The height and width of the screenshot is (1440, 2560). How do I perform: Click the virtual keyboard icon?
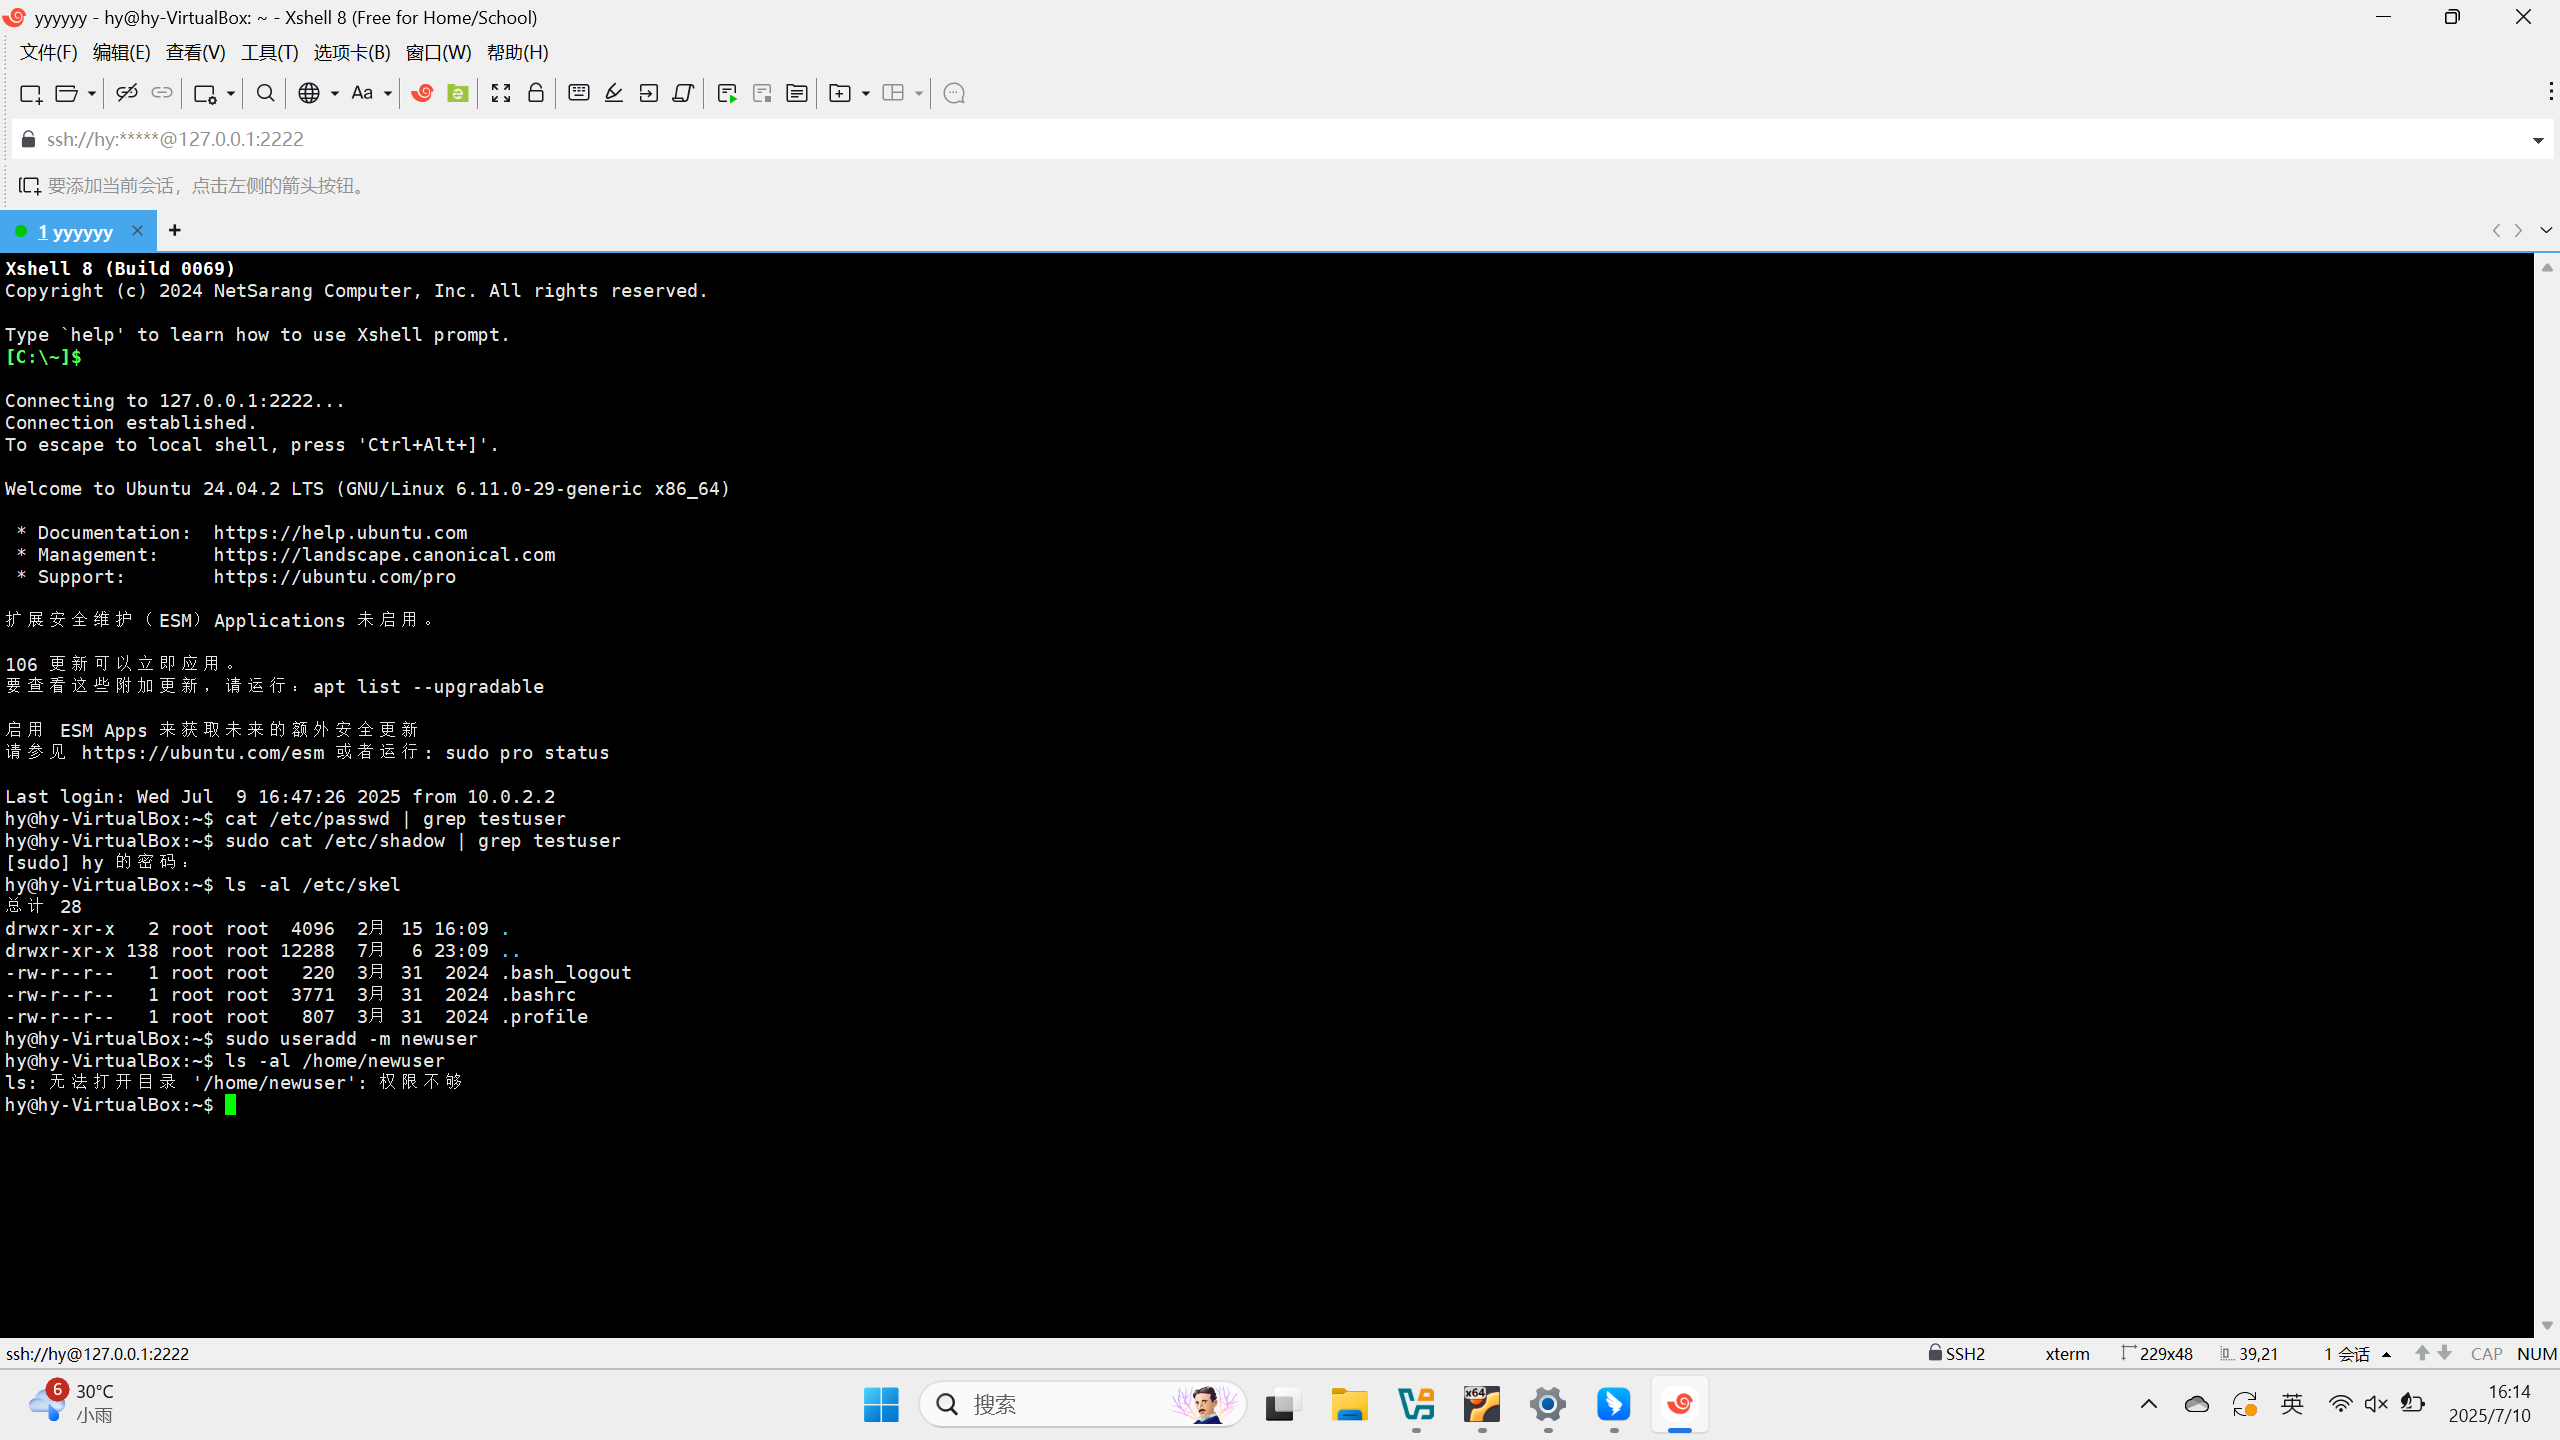coord(578,93)
